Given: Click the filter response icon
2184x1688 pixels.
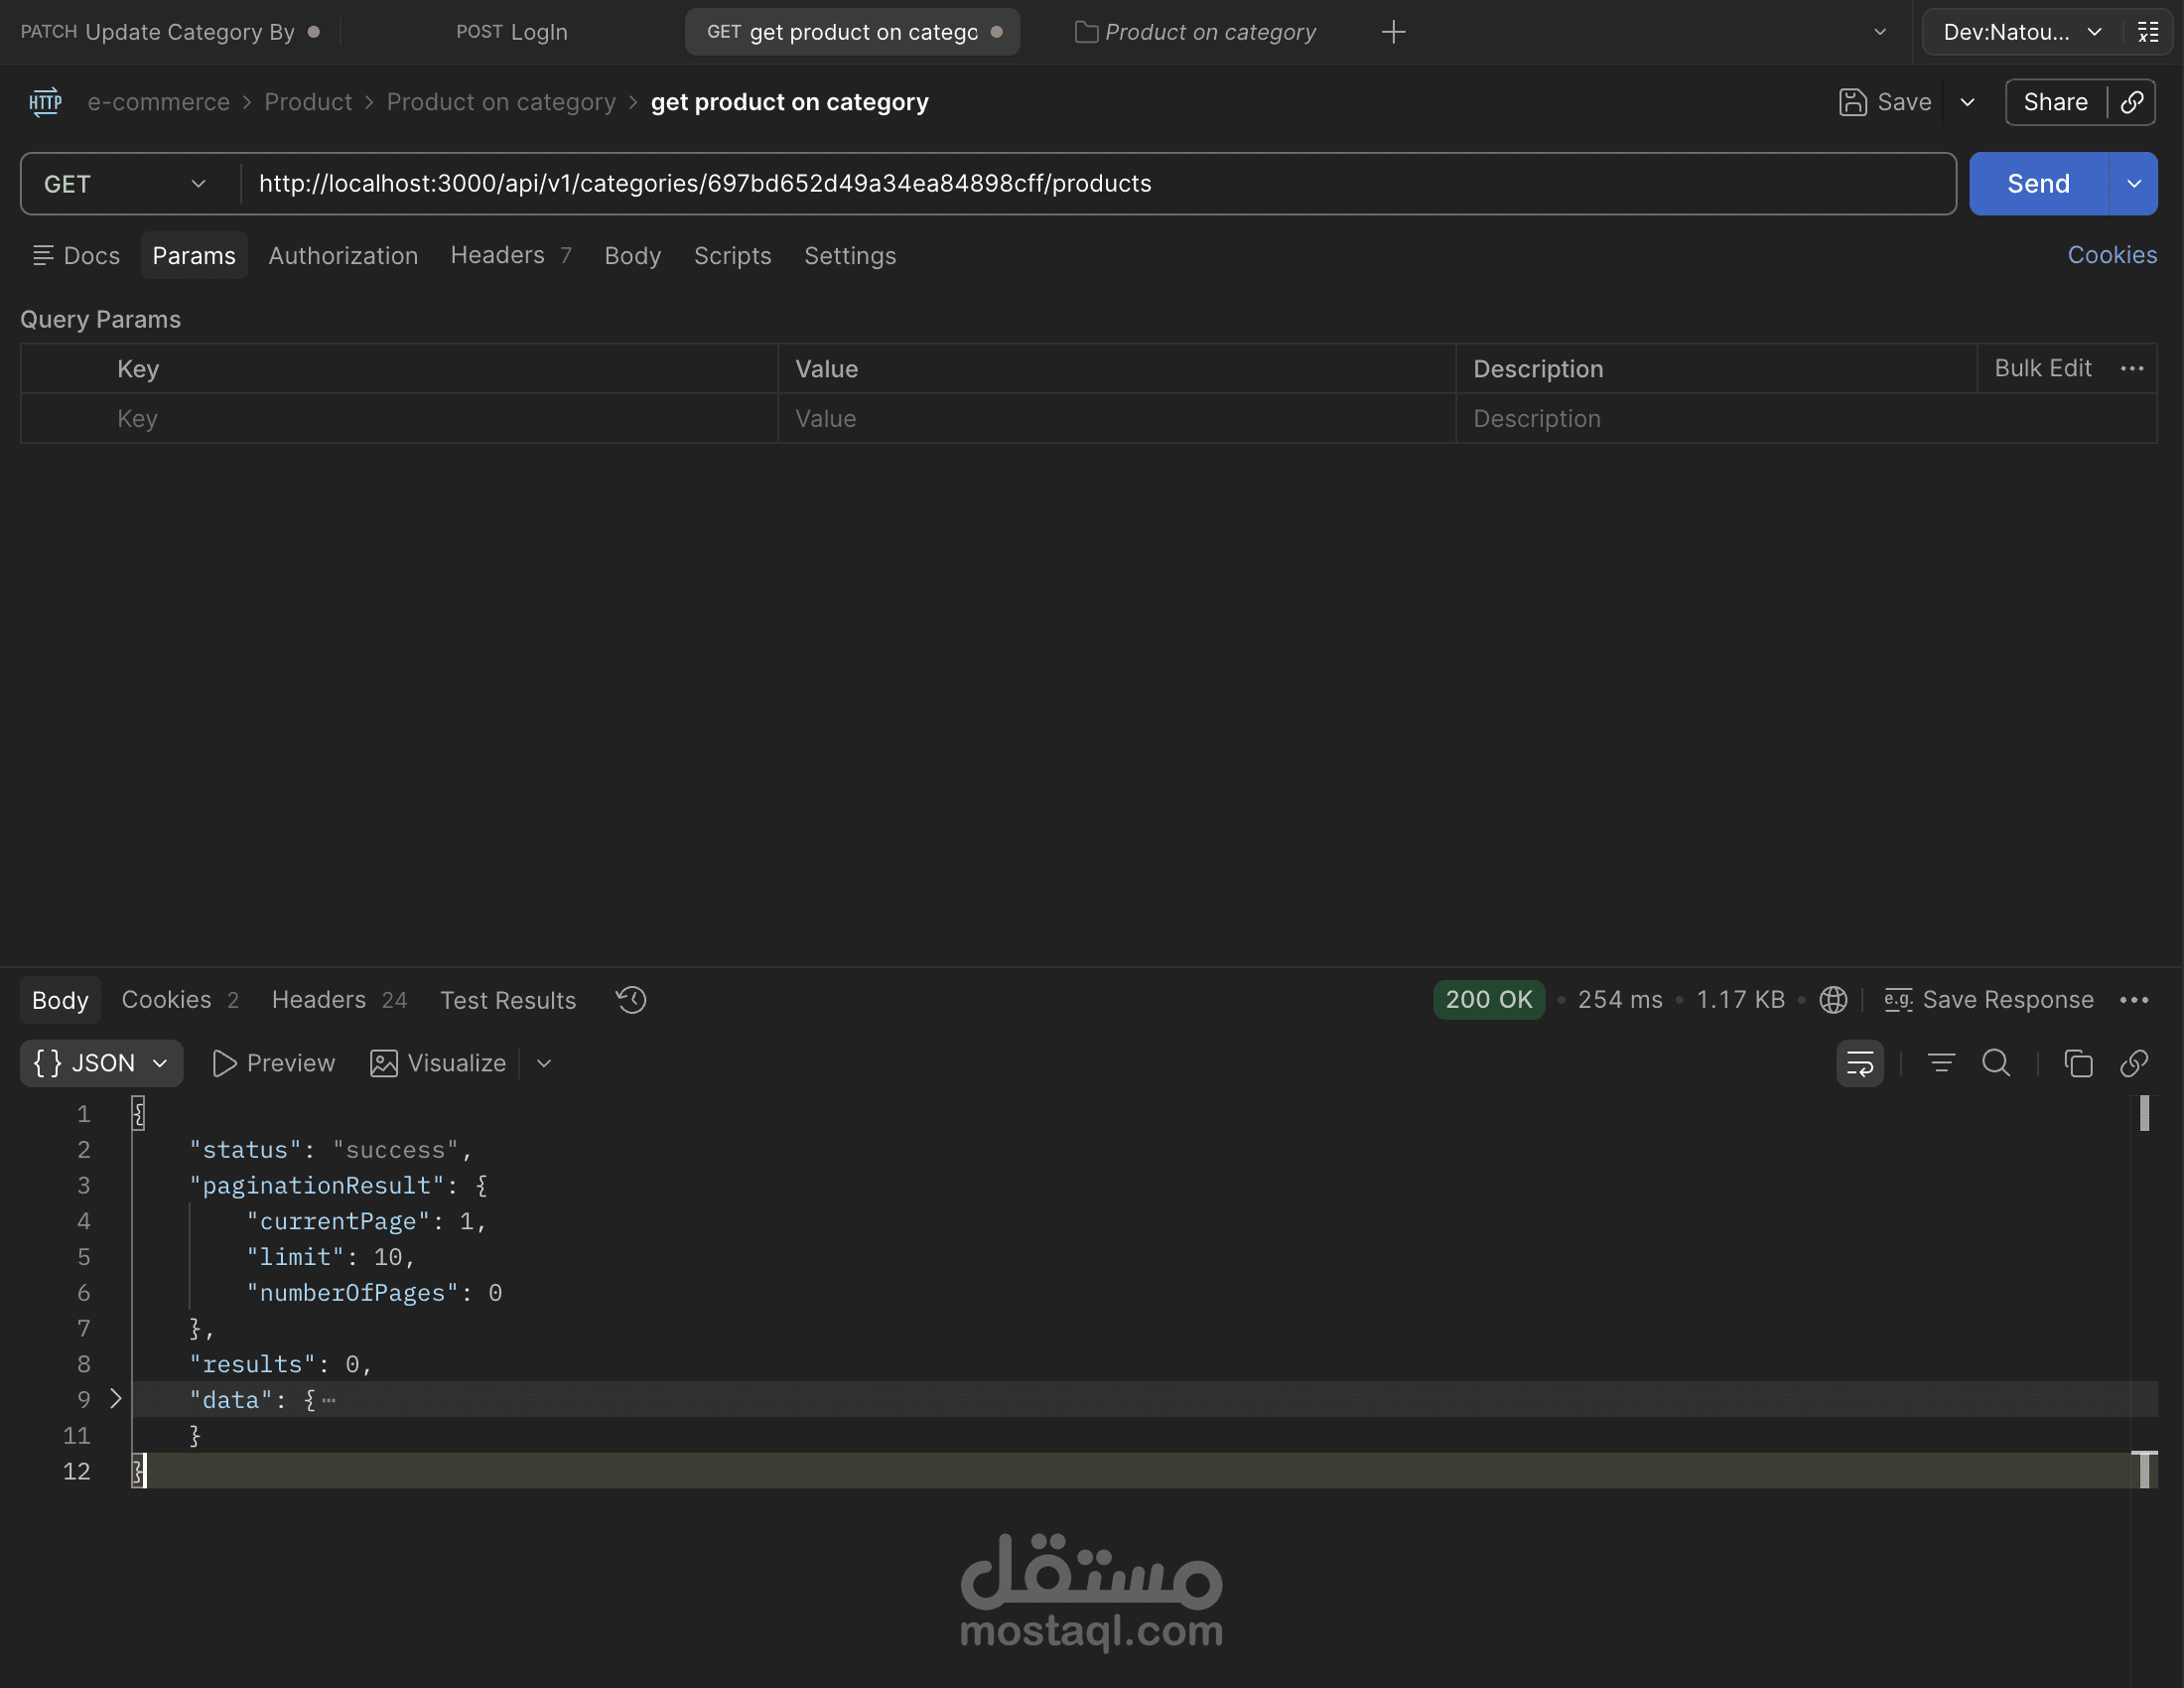Looking at the screenshot, I should tap(1940, 1063).
